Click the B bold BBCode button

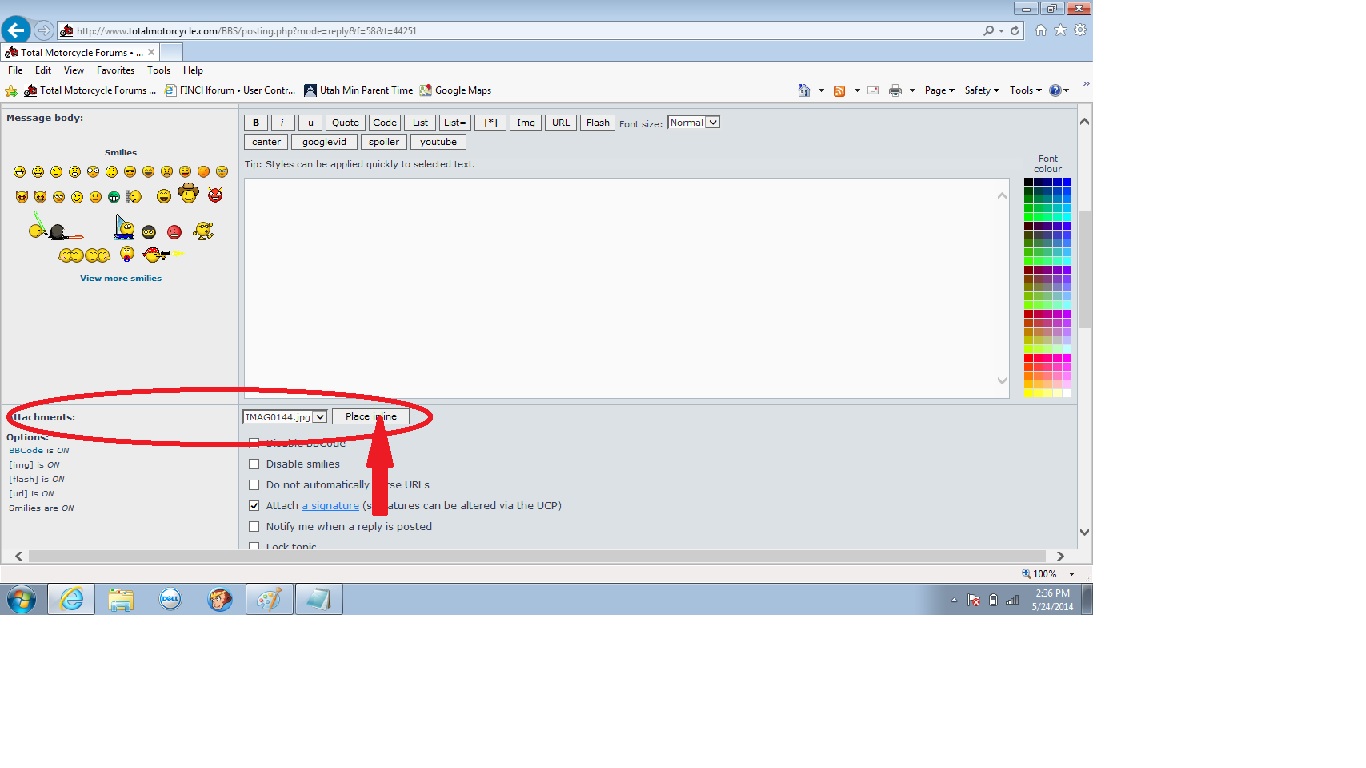coord(256,122)
